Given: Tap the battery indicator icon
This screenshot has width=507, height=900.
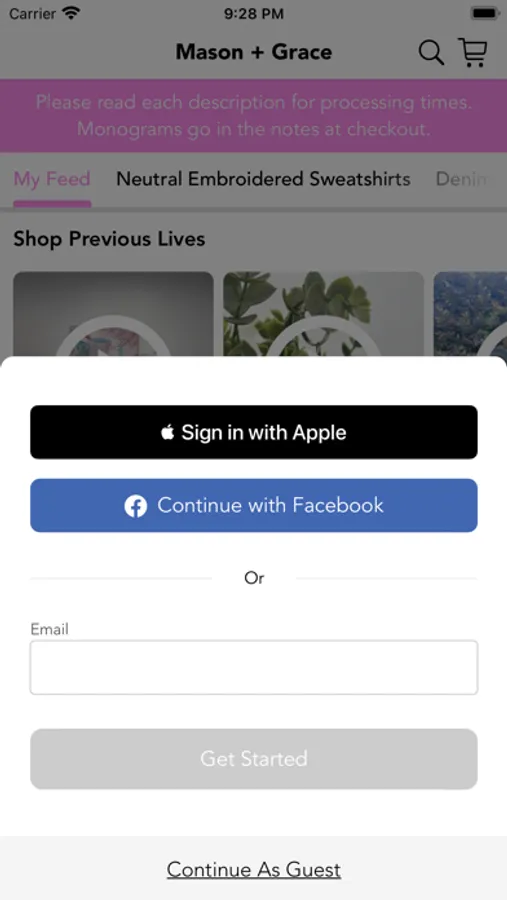Looking at the screenshot, I should tap(484, 13).
